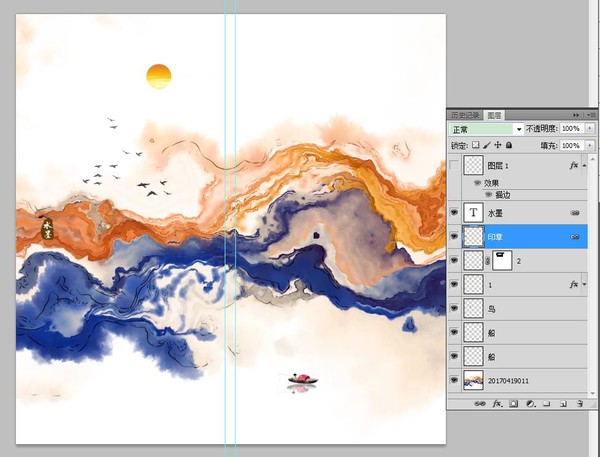Click the link icon on 印章 layer

tap(575, 237)
